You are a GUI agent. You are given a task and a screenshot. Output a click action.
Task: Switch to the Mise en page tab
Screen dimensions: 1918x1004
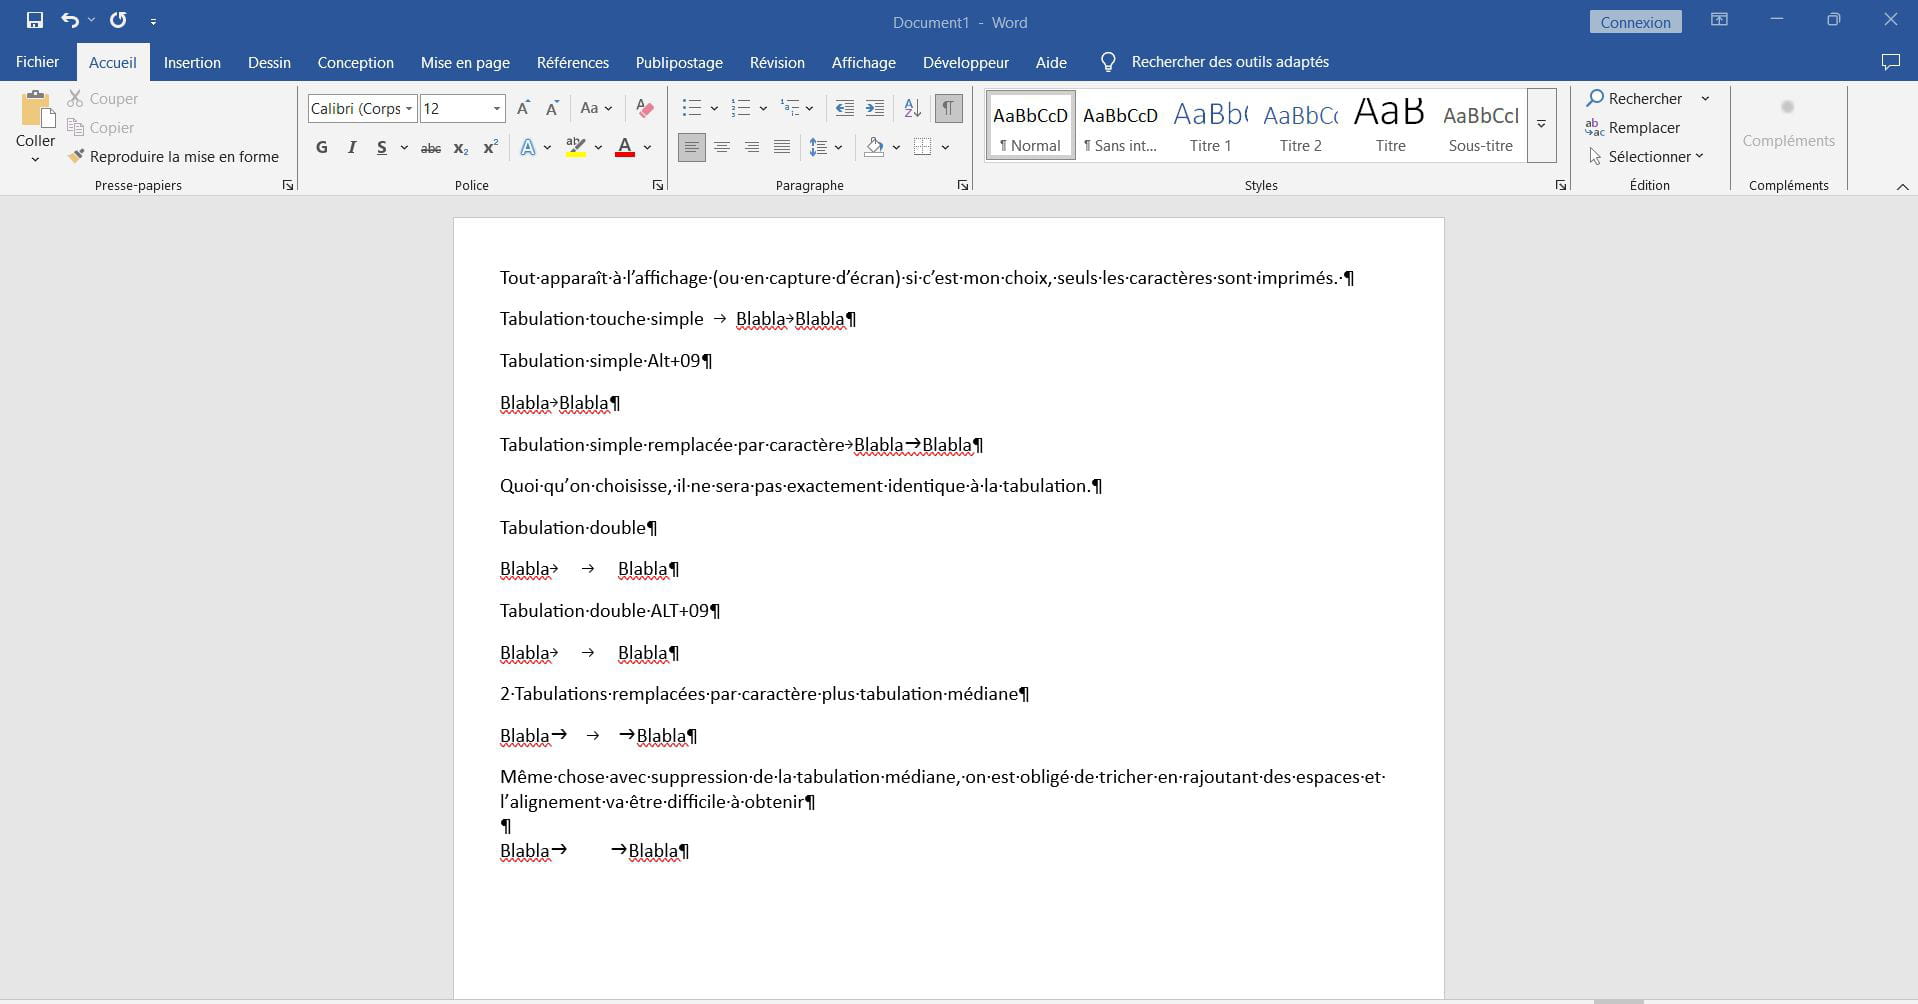465,62
